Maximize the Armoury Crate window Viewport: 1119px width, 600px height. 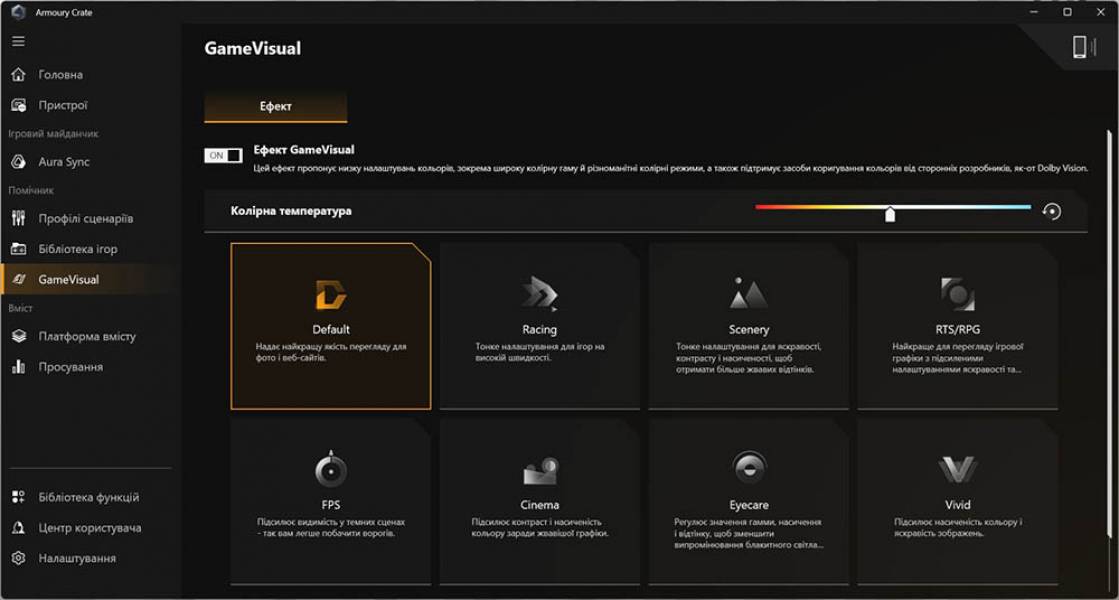pos(1067,12)
